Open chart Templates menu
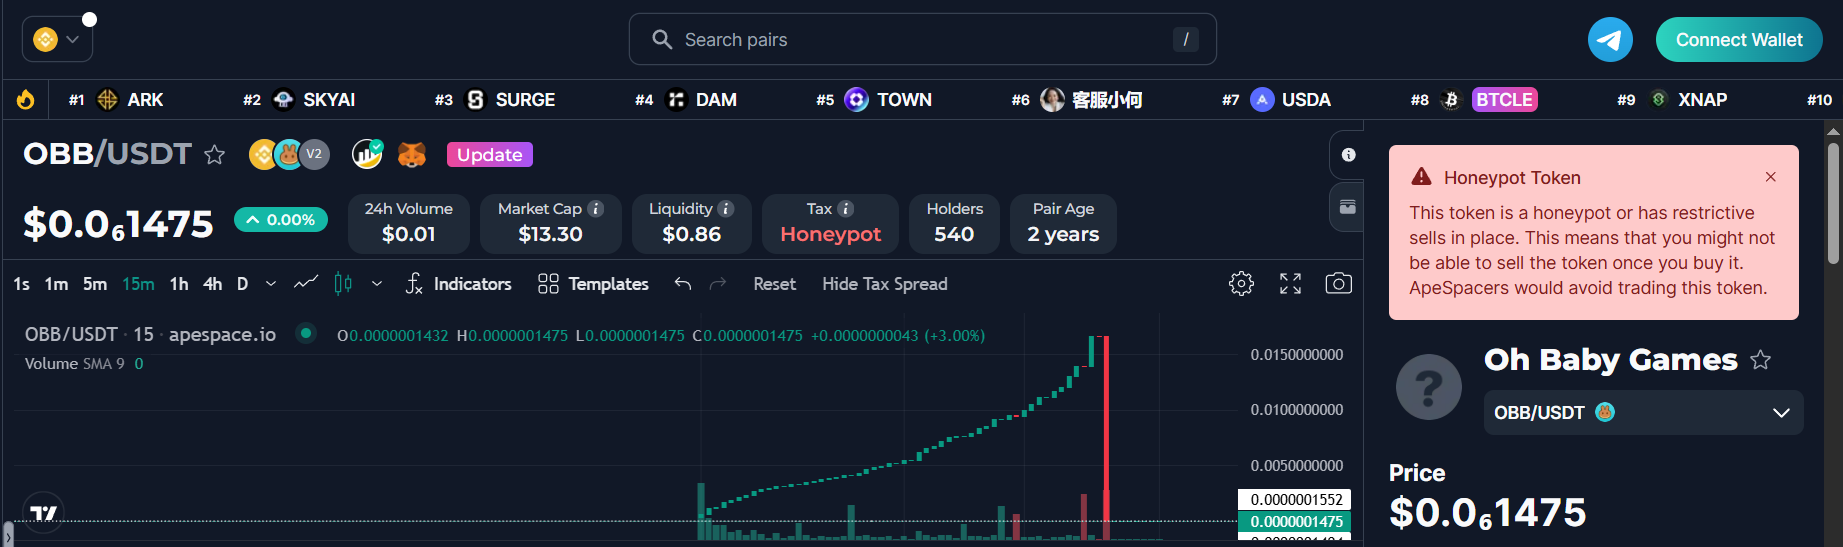Image resolution: width=1843 pixels, height=547 pixels. pos(593,284)
